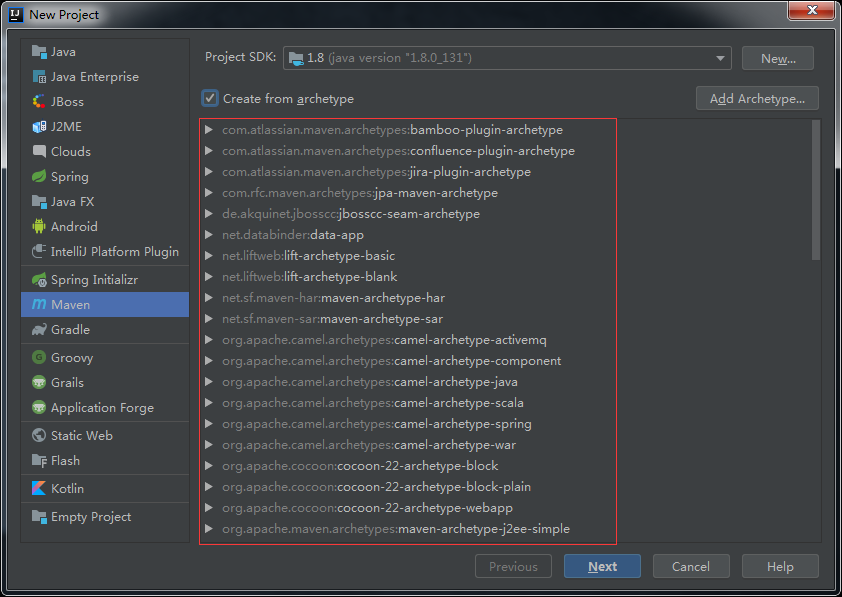Viewport: 842px width, 597px height.
Task: Choose the JBoss icon in sidebar
Action: coord(39,101)
